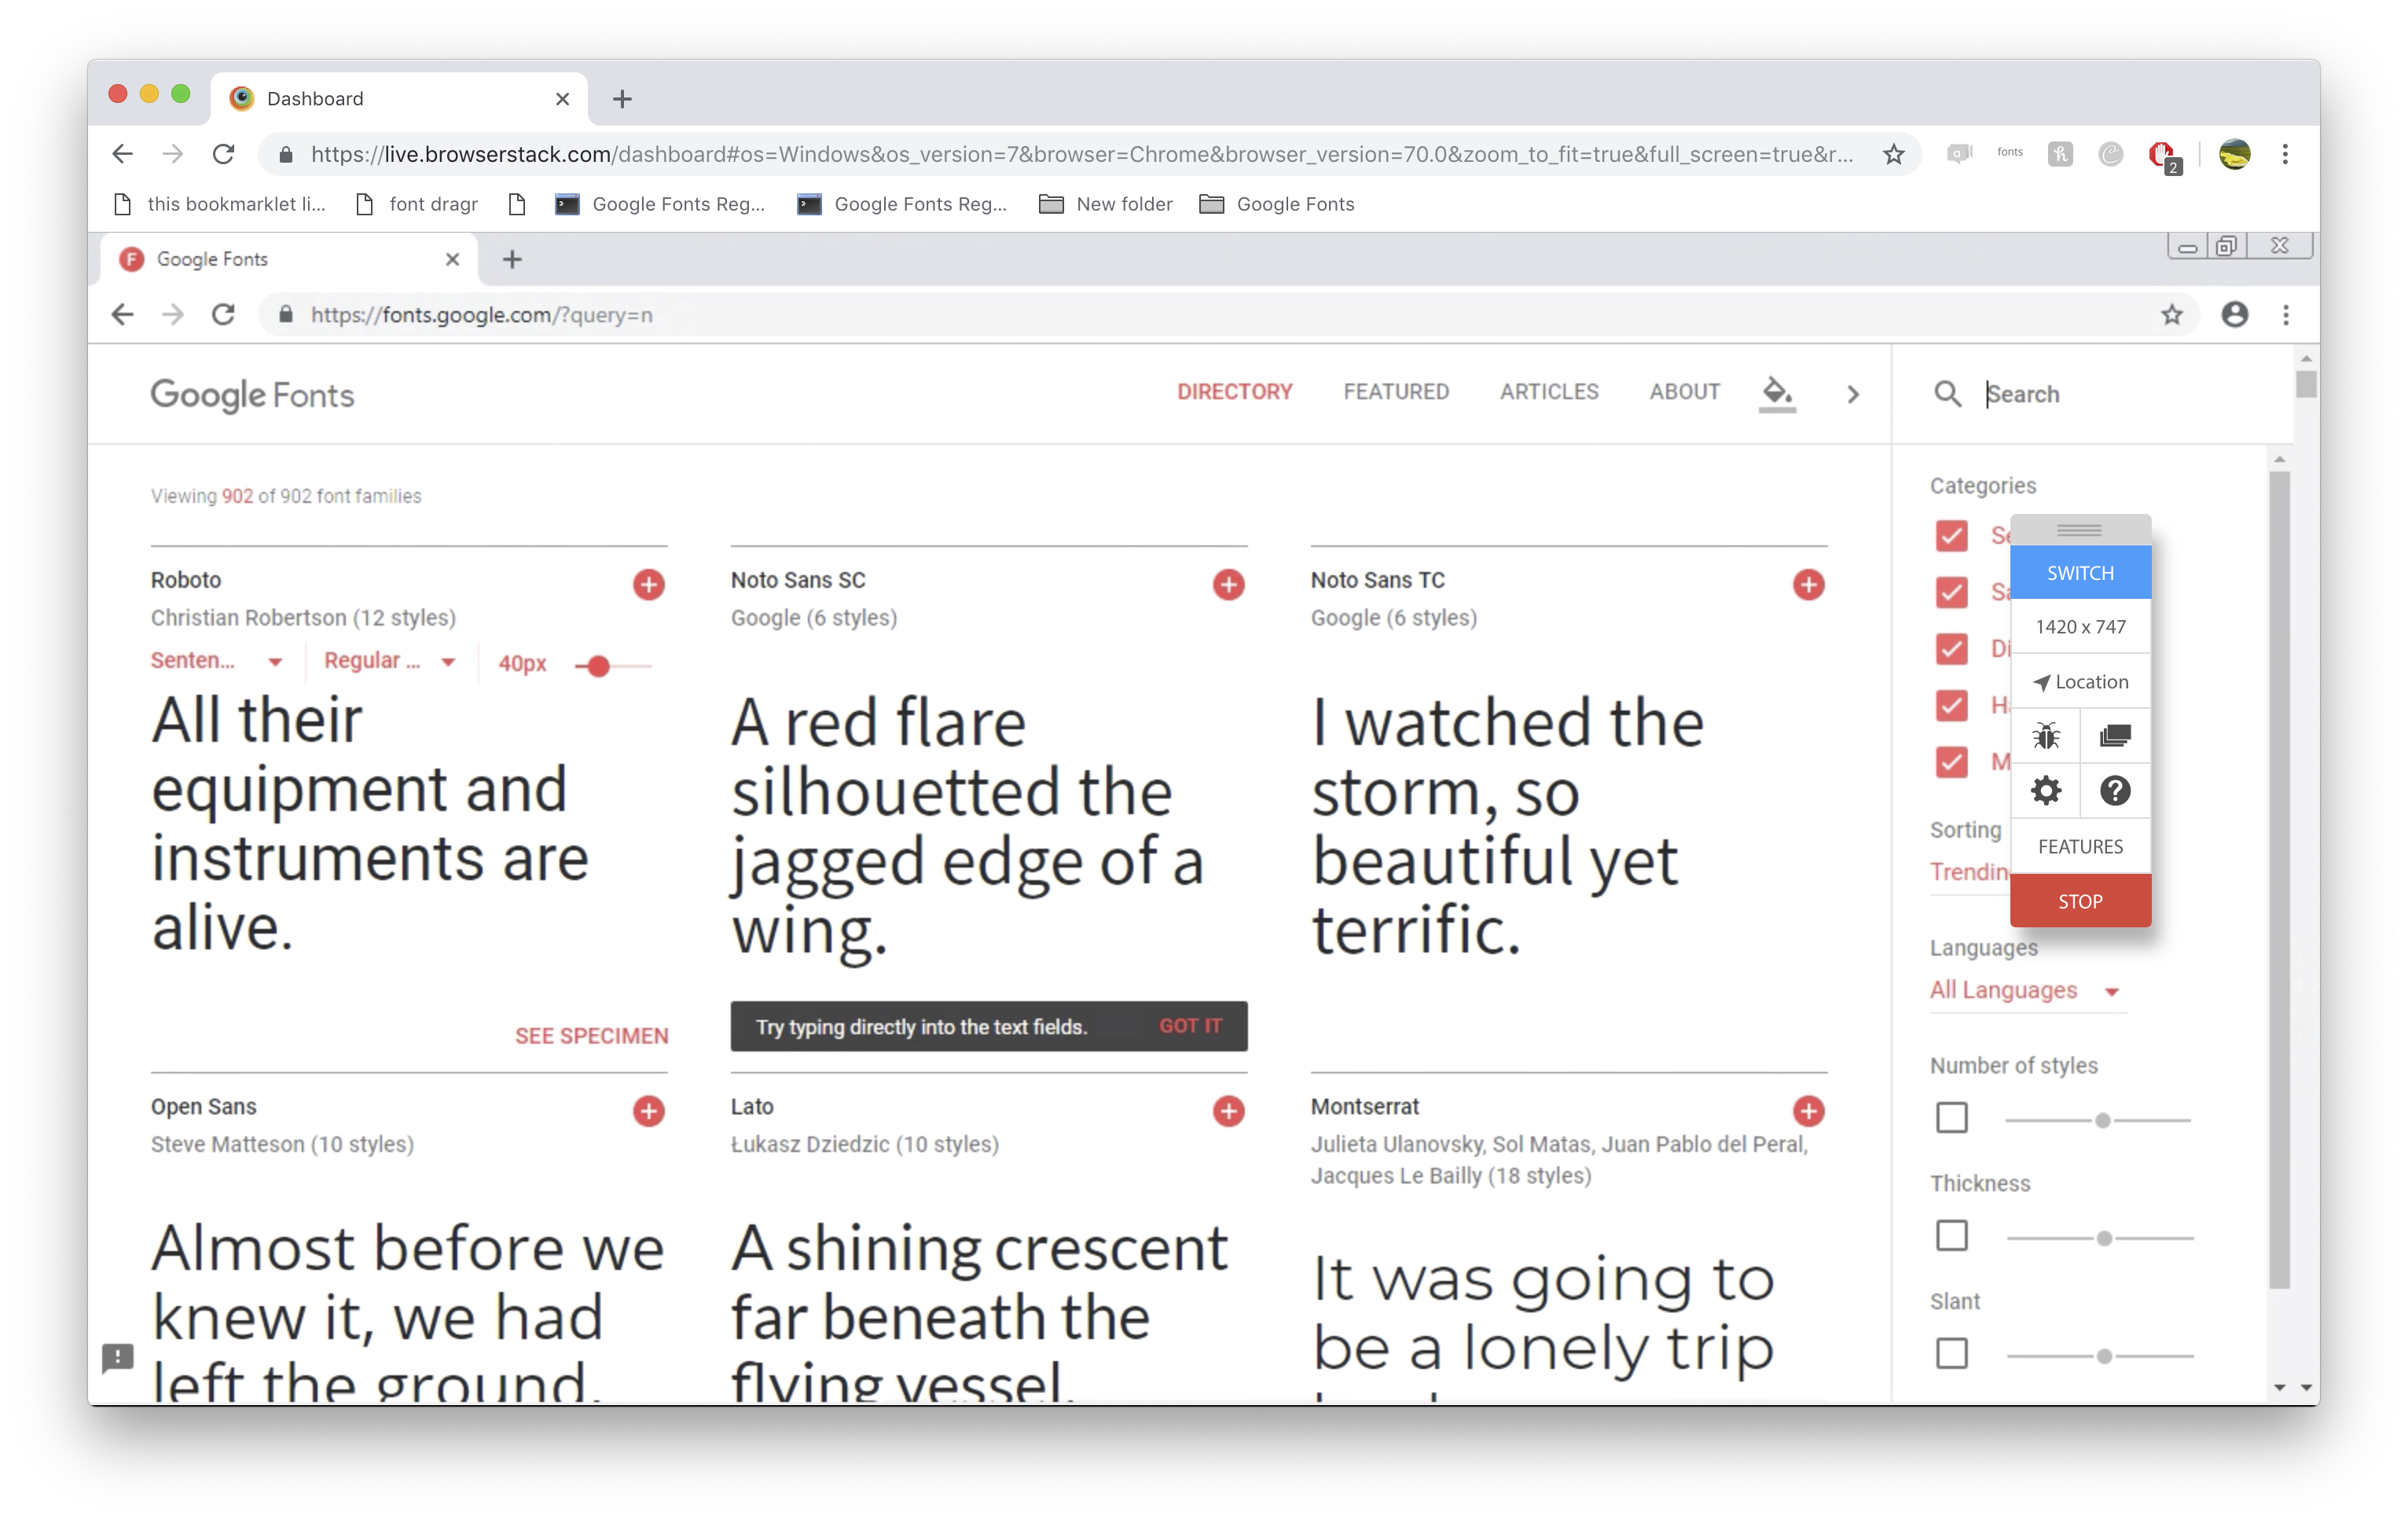Uncheck the fifth category checkbox (M…)
2408x1523 pixels.
click(1951, 762)
